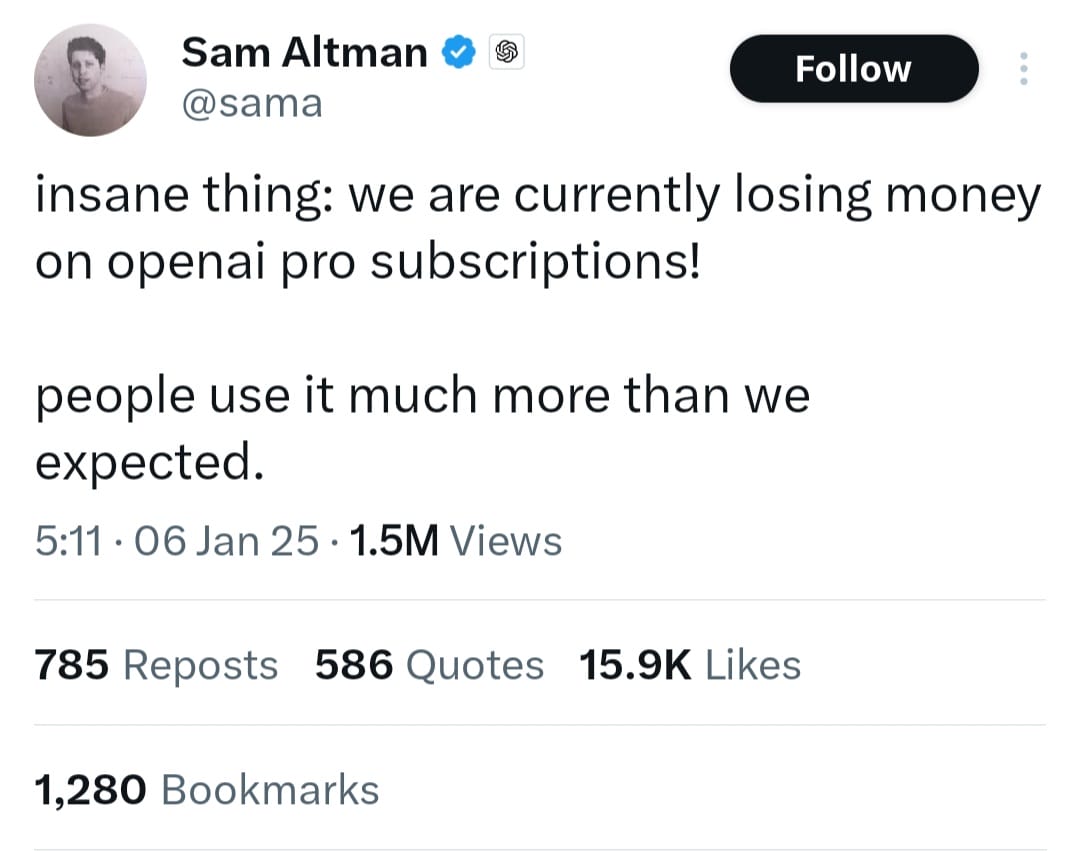Click the text "openai pro subscriptions!"
The height and width of the screenshot is (851, 1080).
407,262
